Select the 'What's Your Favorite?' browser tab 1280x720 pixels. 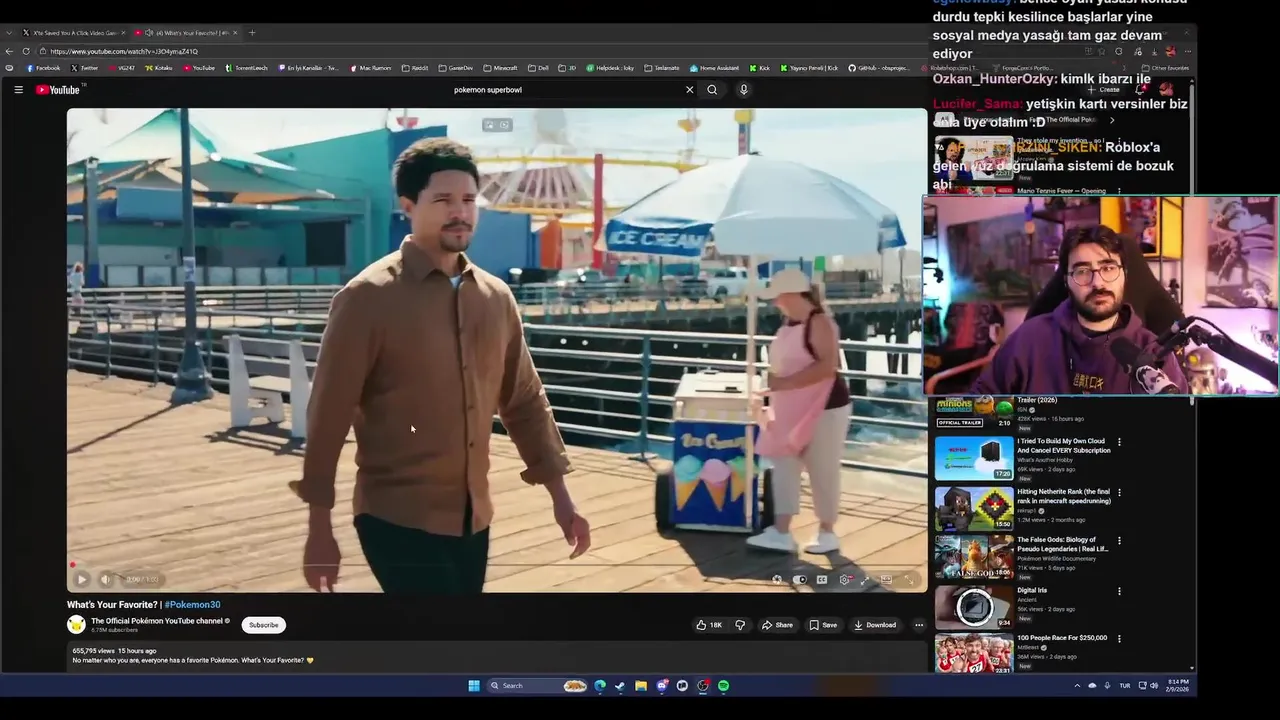[x=186, y=33]
